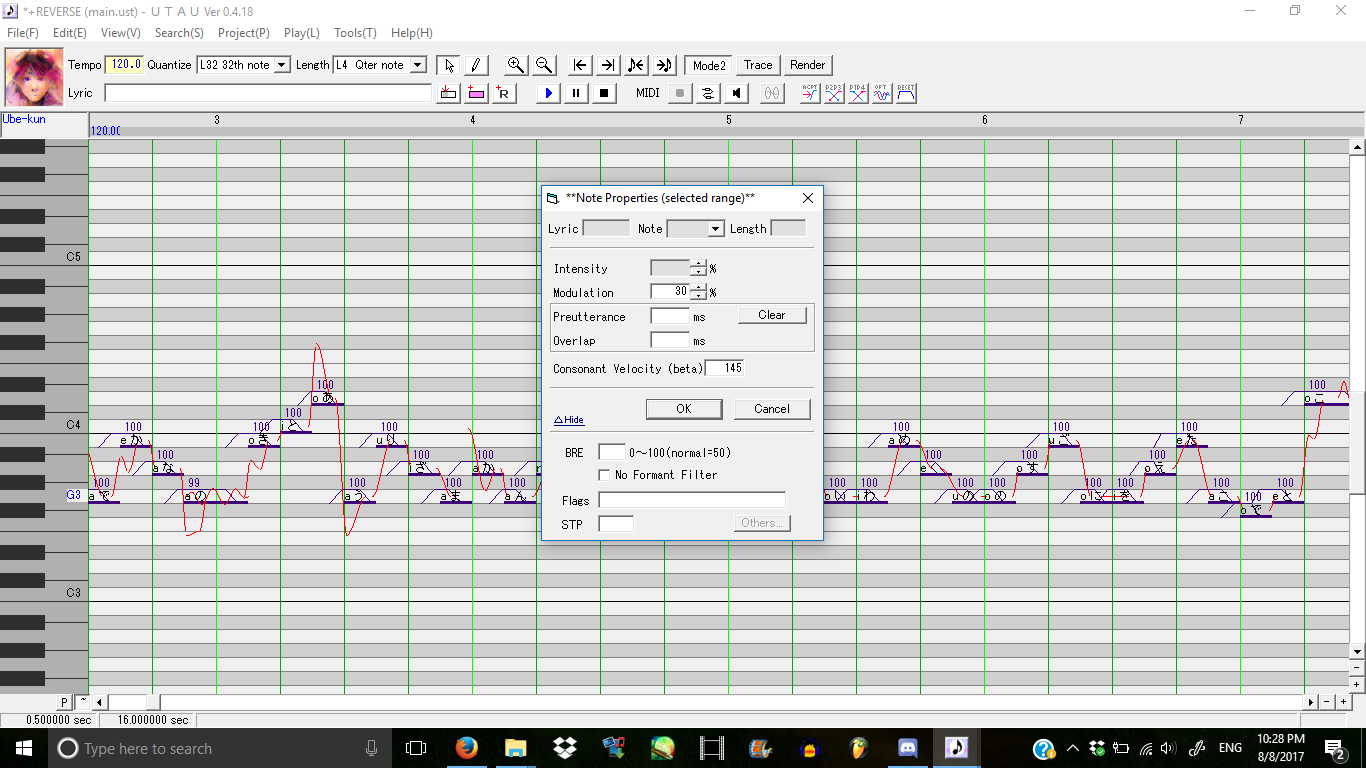Stop playback
The height and width of the screenshot is (768, 1366).
[604, 93]
